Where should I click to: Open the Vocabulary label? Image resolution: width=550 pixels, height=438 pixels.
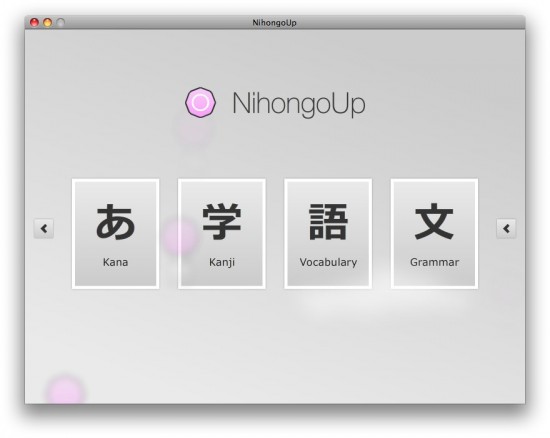tap(328, 262)
